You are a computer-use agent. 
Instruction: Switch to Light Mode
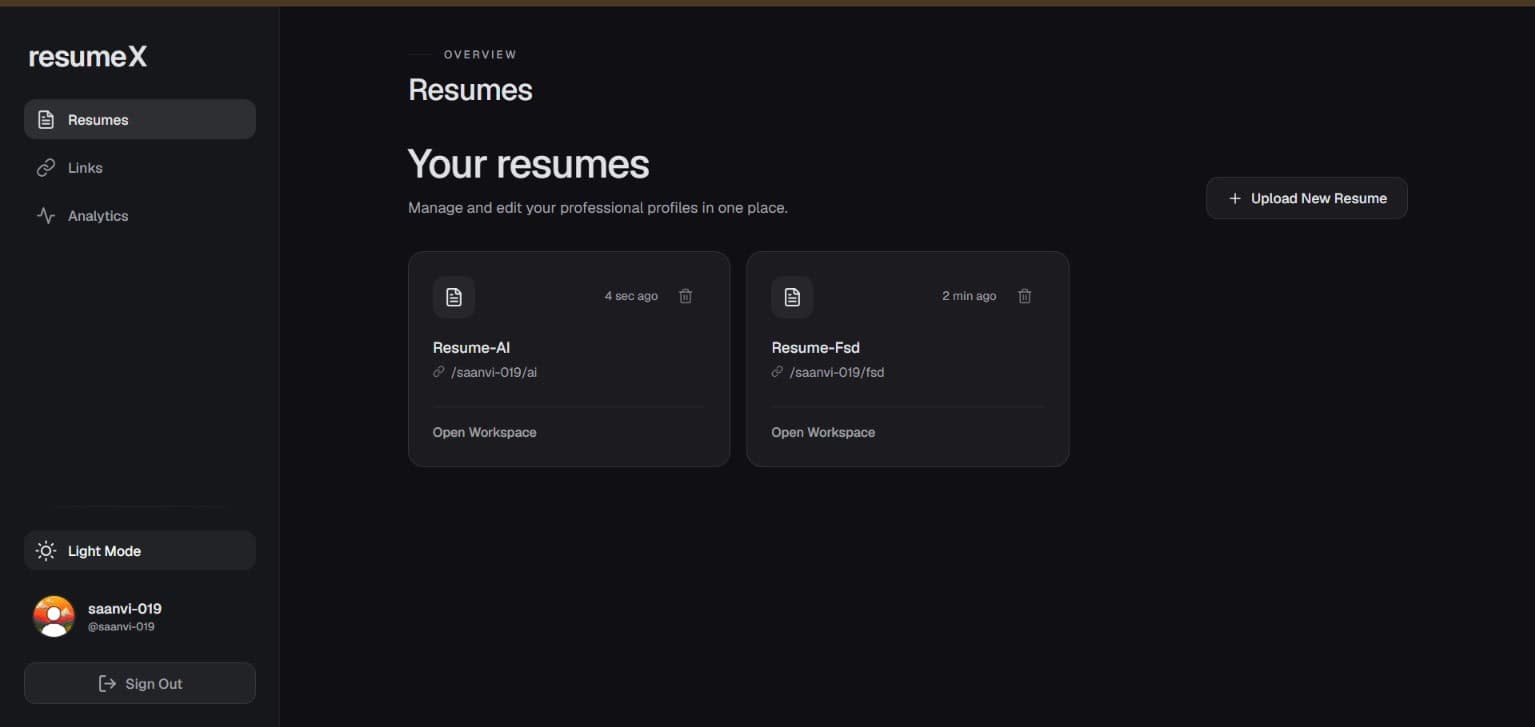[x=140, y=551]
